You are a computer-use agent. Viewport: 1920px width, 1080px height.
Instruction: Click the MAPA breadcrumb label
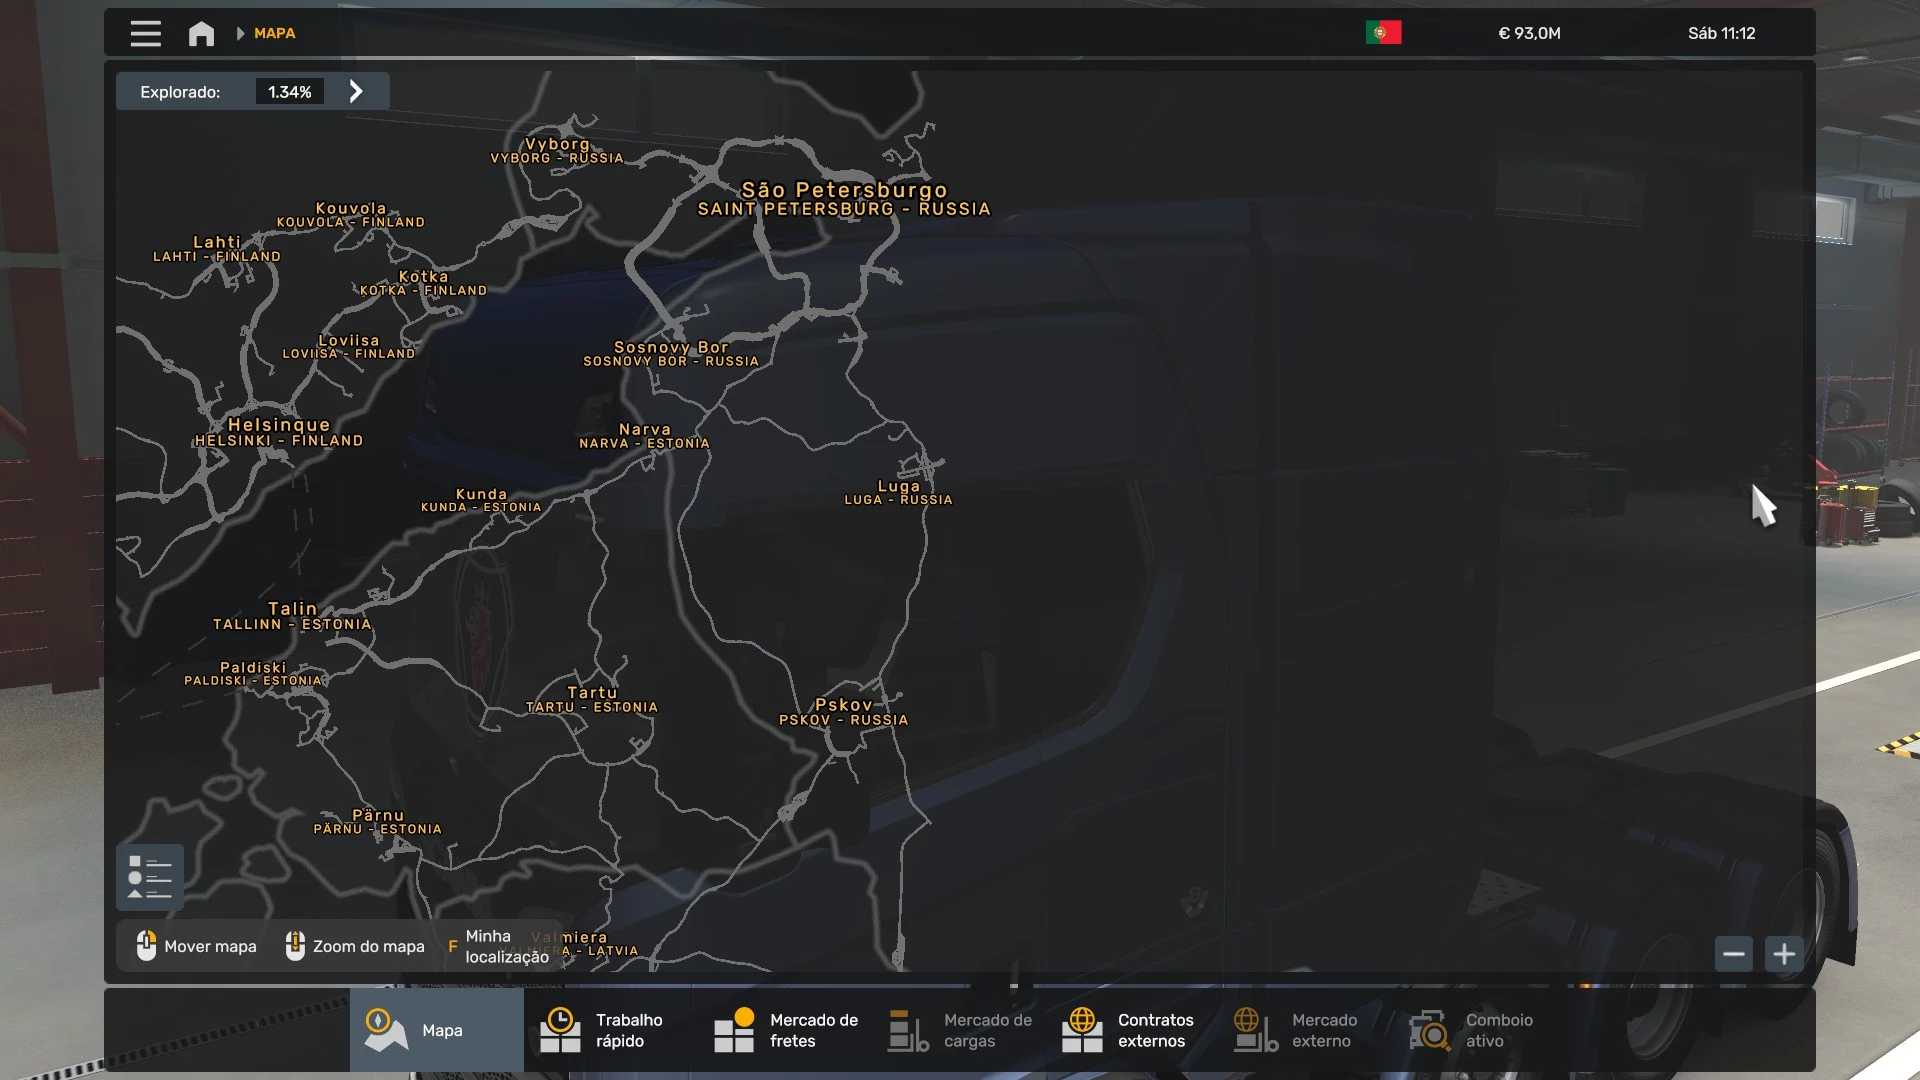click(x=274, y=33)
